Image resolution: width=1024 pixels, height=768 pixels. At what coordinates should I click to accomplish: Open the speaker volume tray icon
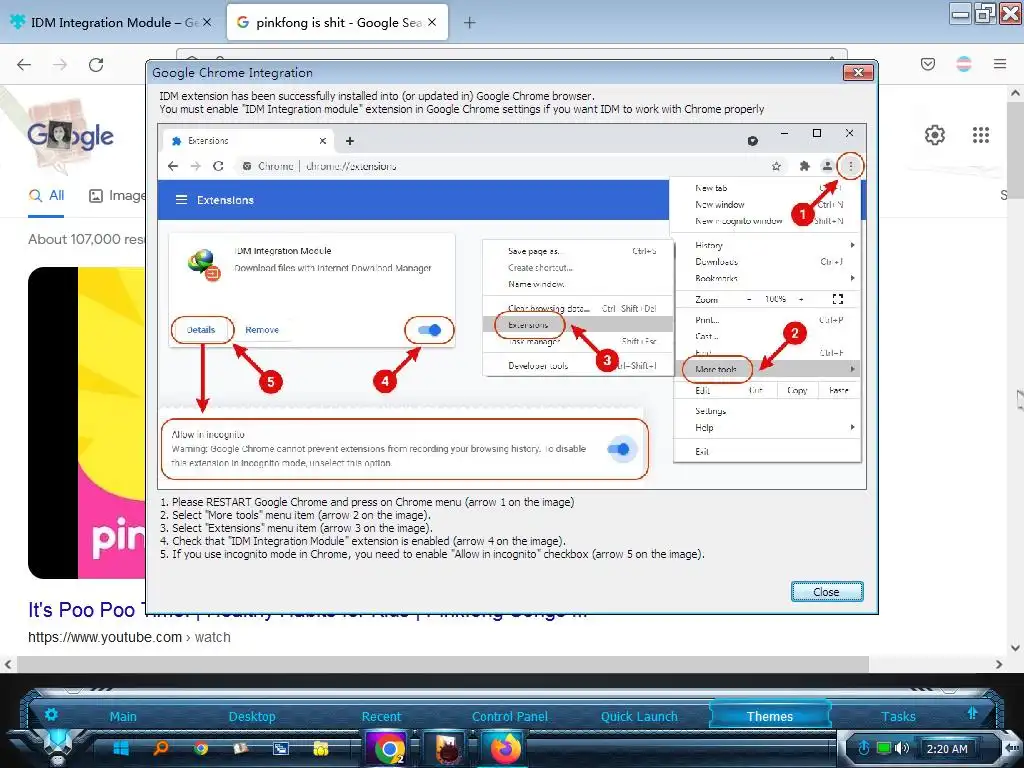(x=902, y=748)
